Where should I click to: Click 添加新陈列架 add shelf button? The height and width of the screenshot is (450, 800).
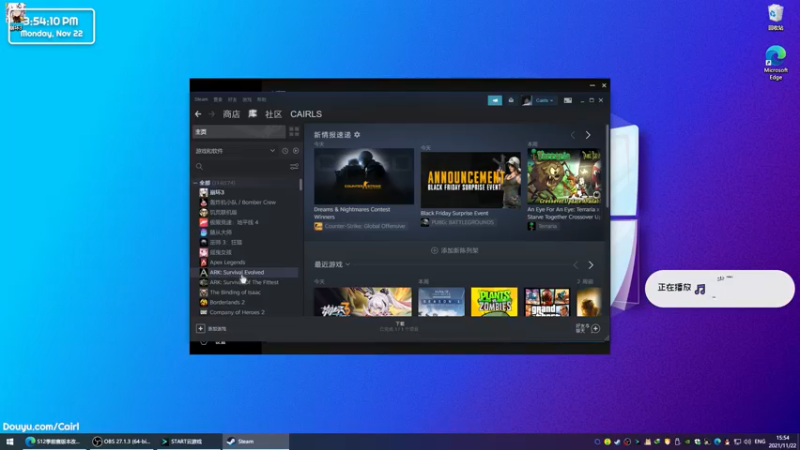point(455,251)
